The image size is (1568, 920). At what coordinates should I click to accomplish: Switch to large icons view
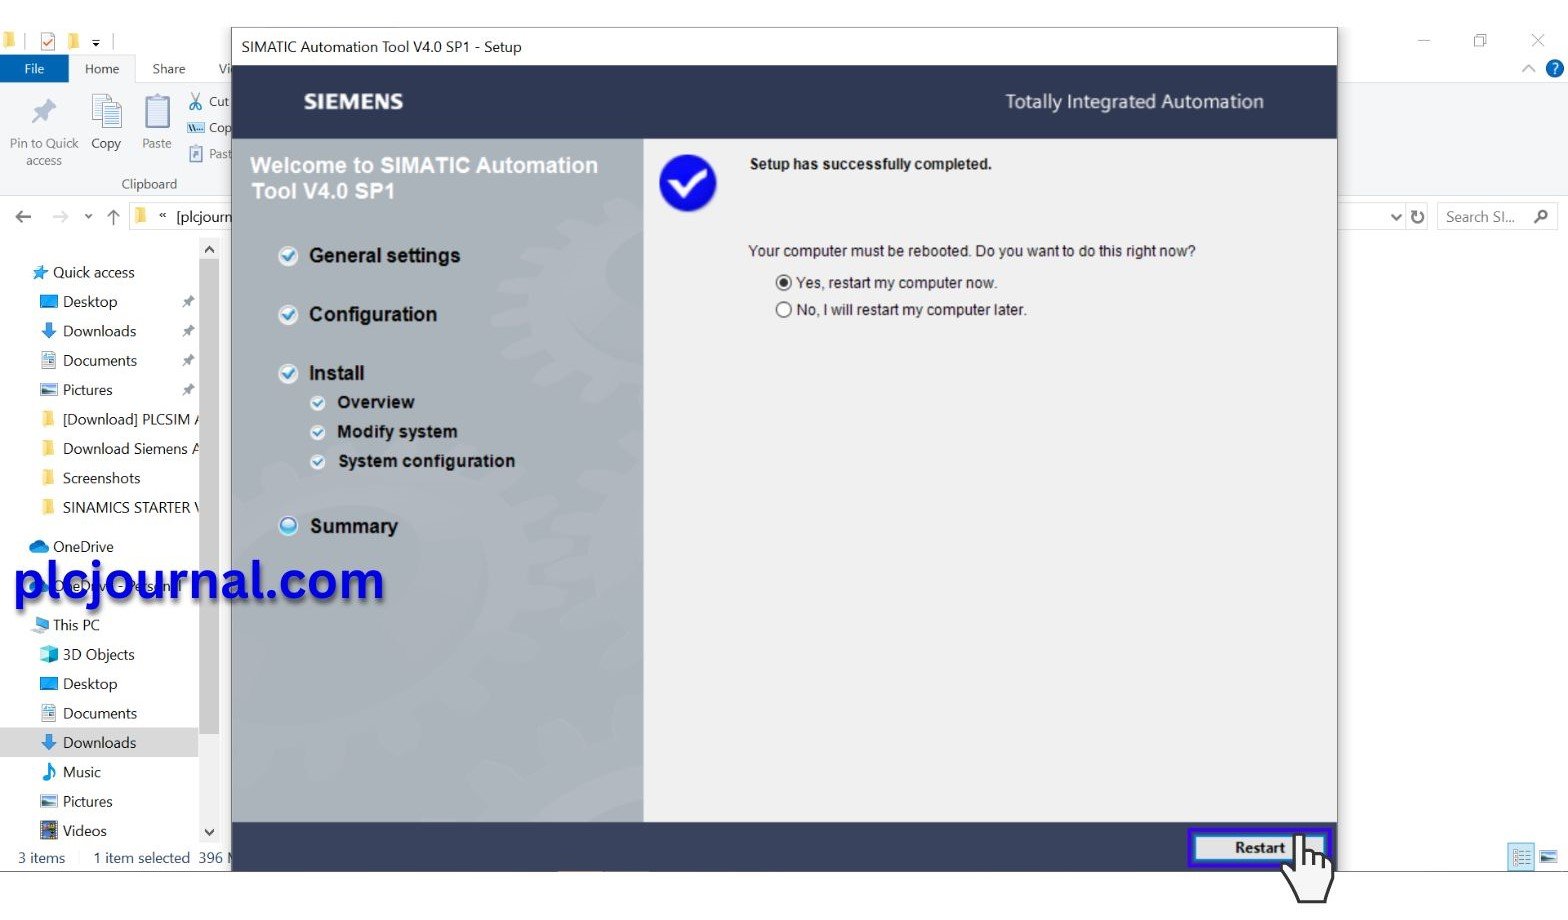click(x=1548, y=857)
